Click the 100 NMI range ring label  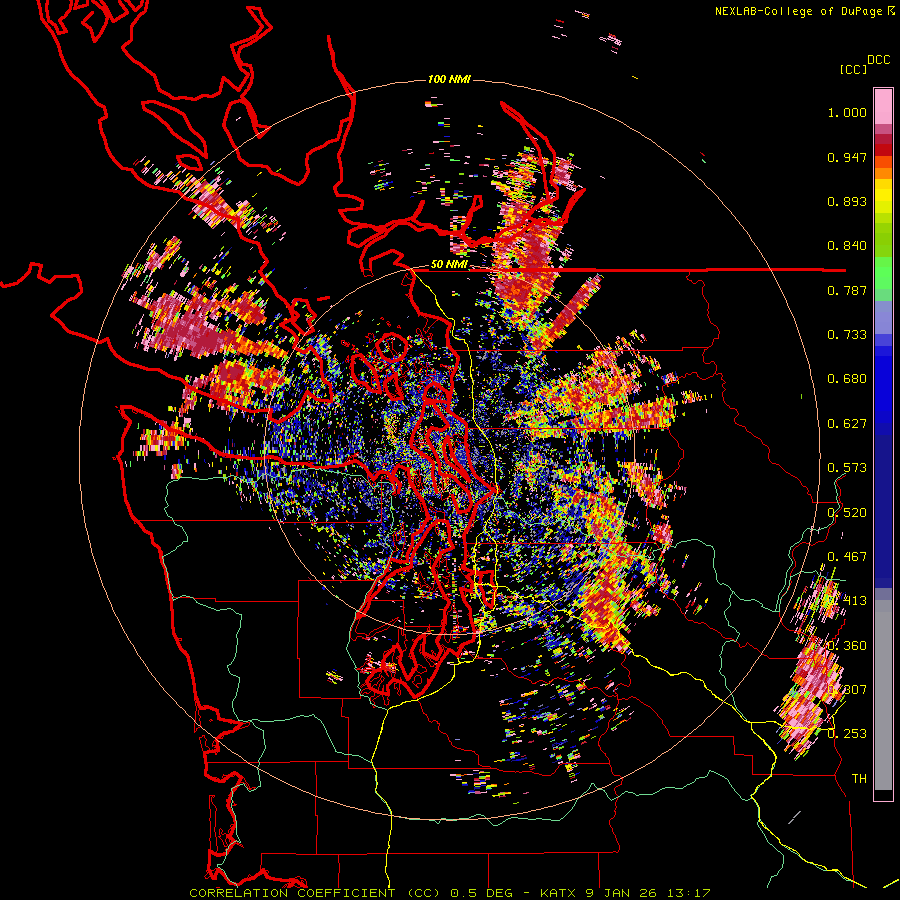pos(449,79)
